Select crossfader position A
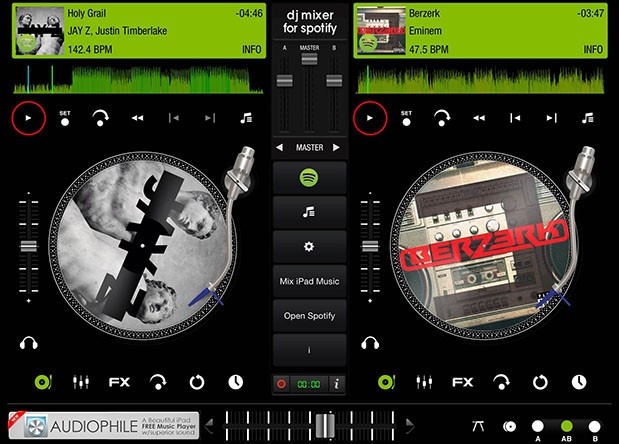 click(x=538, y=426)
